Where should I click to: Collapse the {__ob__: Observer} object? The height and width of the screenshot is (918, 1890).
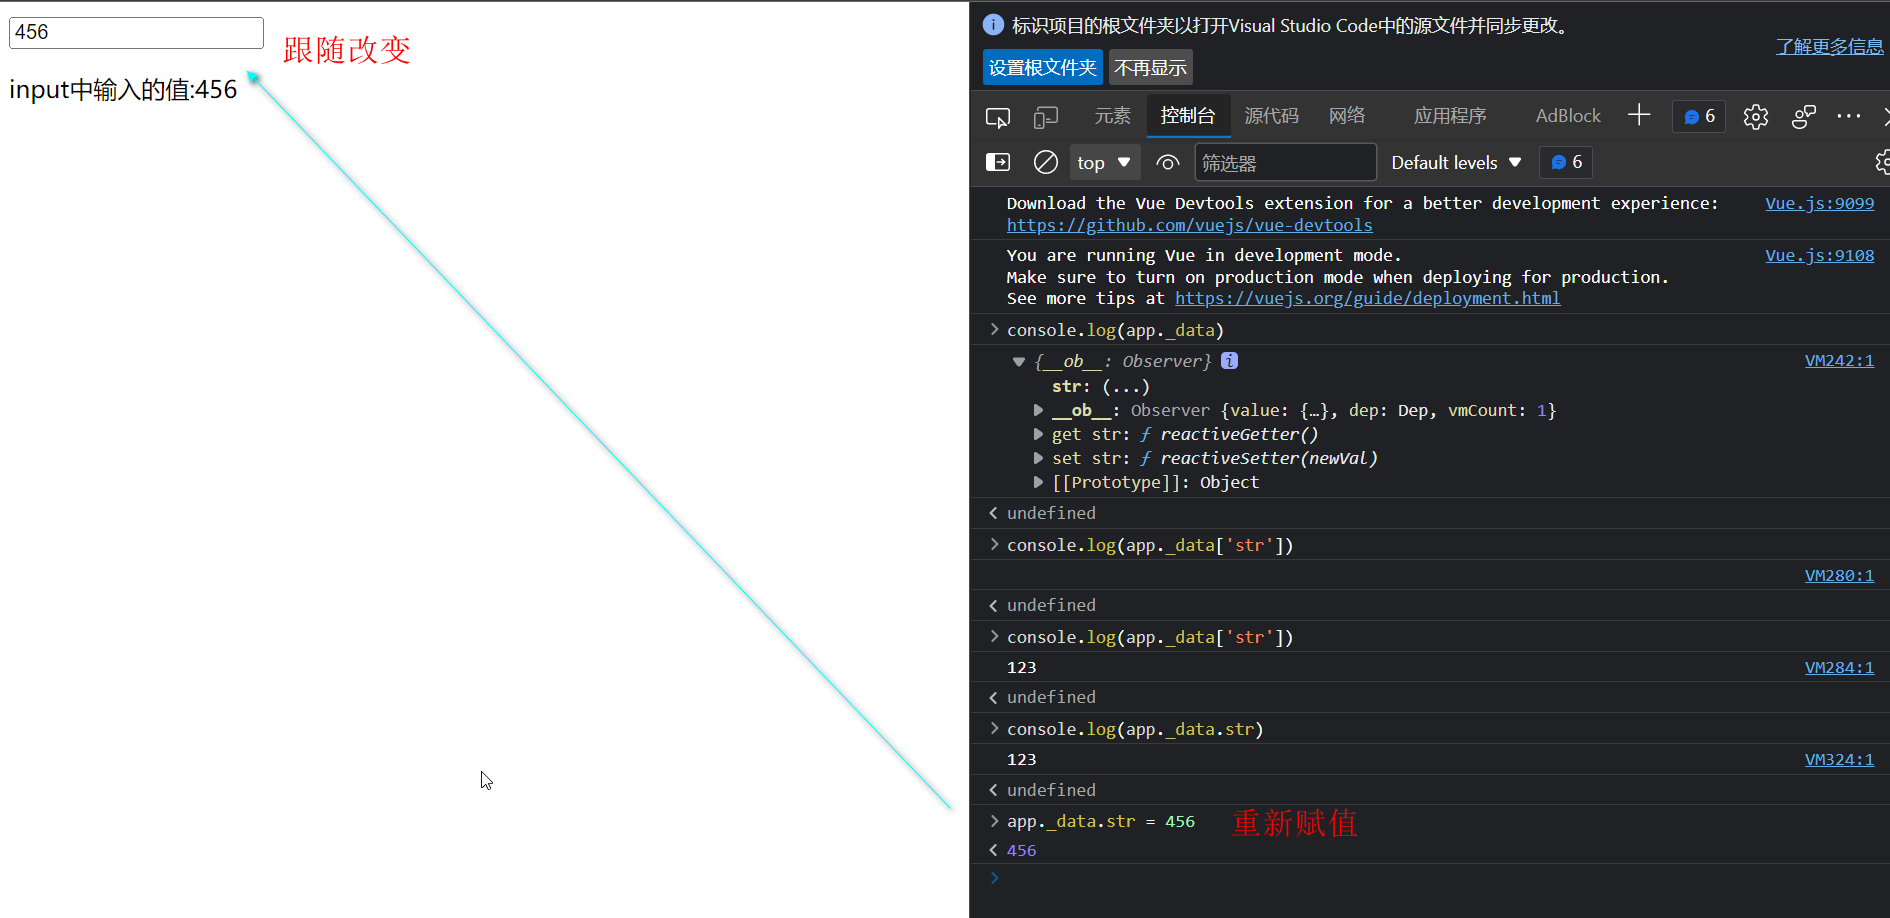[1019, 361]
